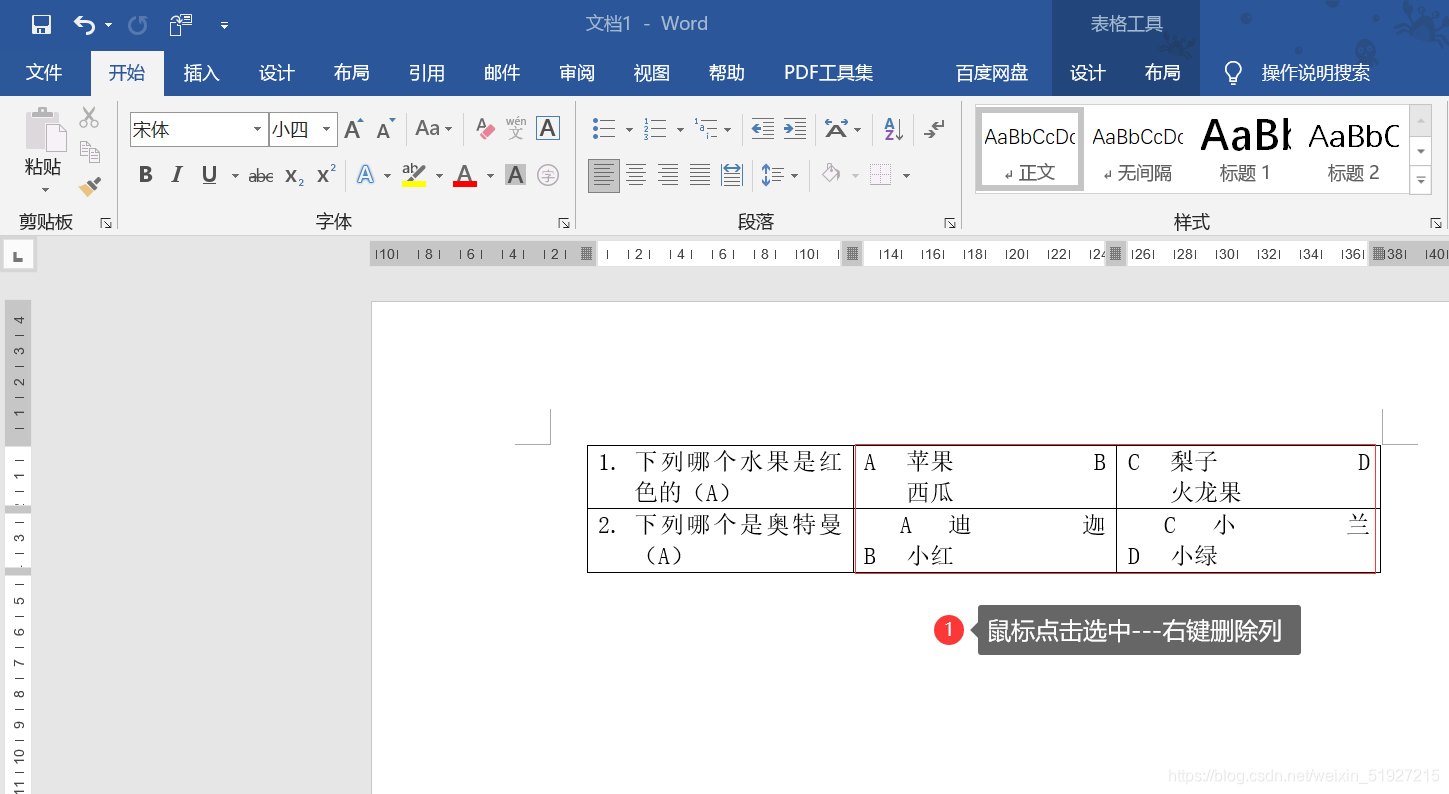Select the Format Painter brush
The width and height of the screenshot is (1449, 794).
click(x=89, y=186)
